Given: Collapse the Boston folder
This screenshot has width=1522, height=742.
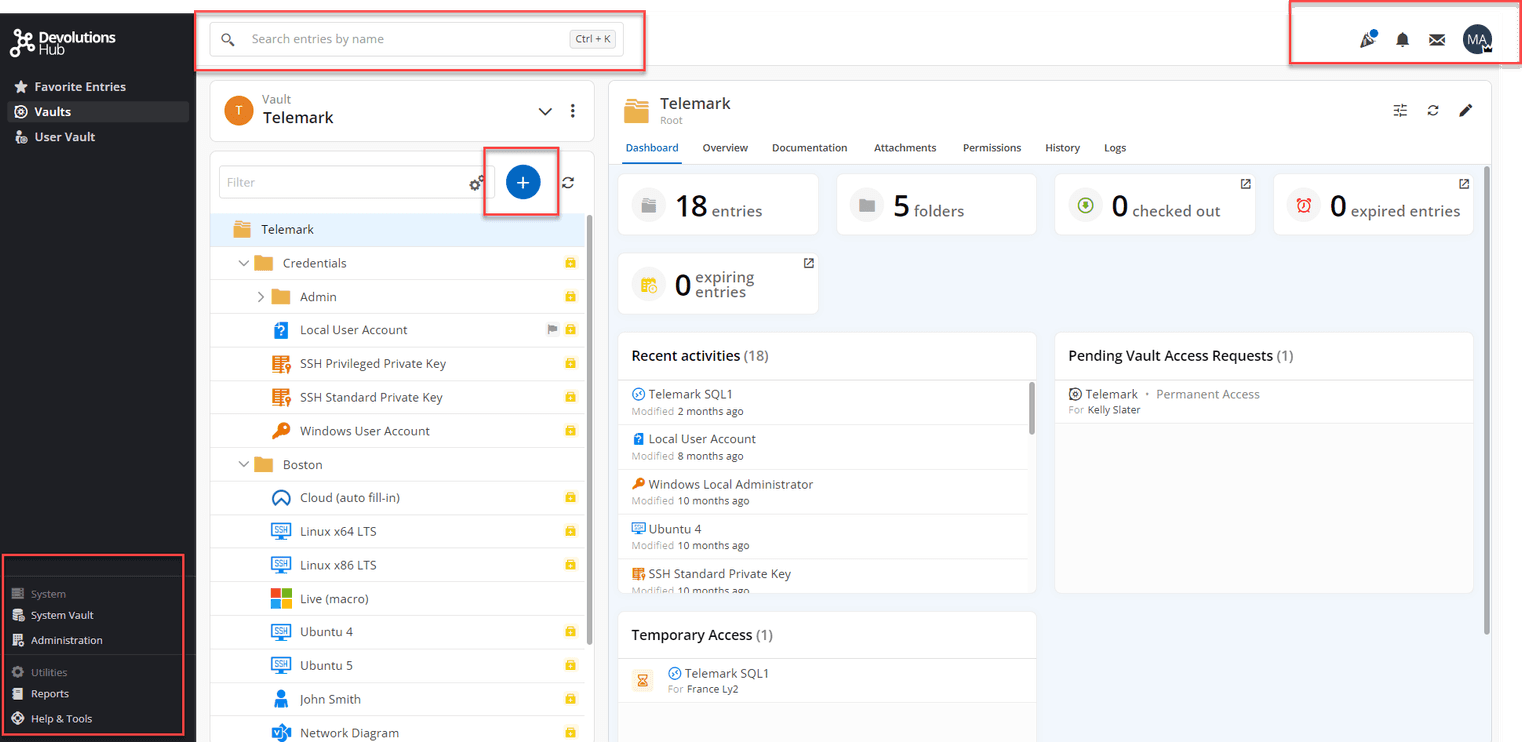Looking at the screenshot, I should click(243, 465).
